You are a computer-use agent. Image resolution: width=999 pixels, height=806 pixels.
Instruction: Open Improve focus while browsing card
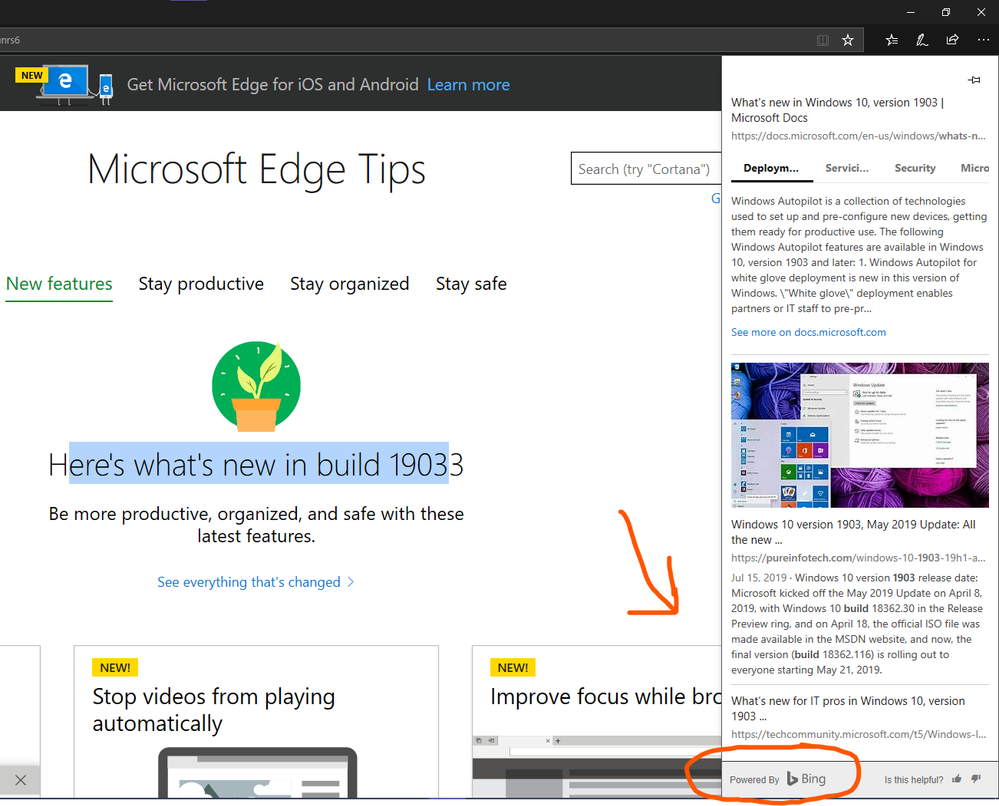[x=597, y=722]
